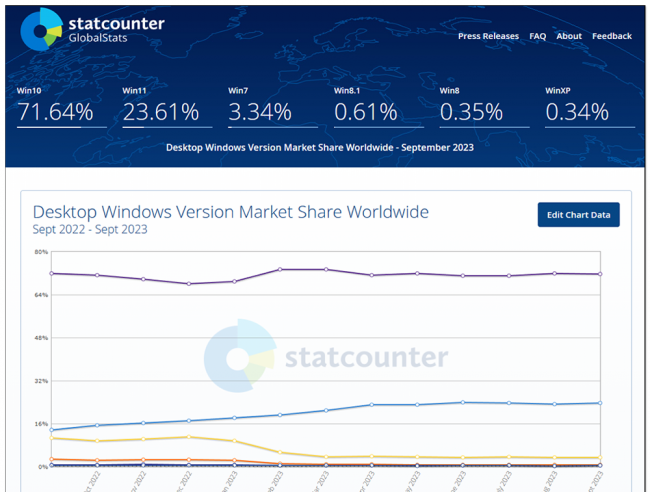Click the chart title Desktop Windows Version Market Share Worldwide
This screenshot has height=492, width=650.
230,212
